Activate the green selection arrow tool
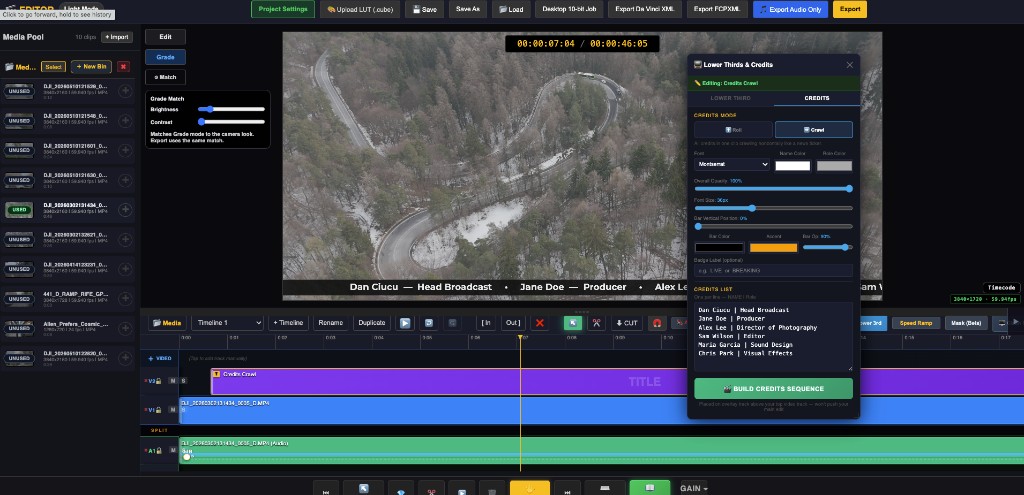1024x495 pixels. 573,323
